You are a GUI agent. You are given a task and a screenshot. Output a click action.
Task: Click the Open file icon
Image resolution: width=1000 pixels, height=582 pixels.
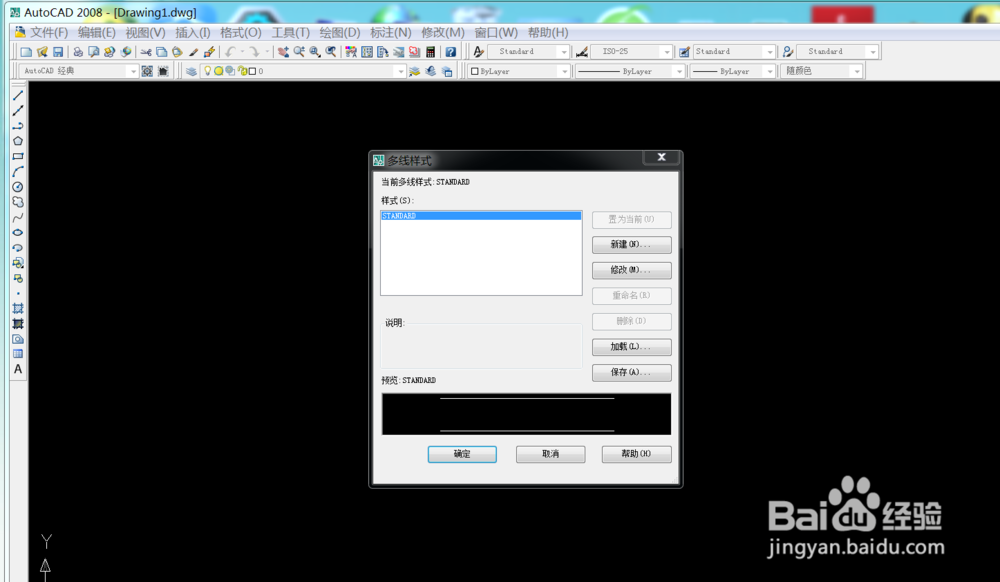pyautogui.click(x=42, y=52)
